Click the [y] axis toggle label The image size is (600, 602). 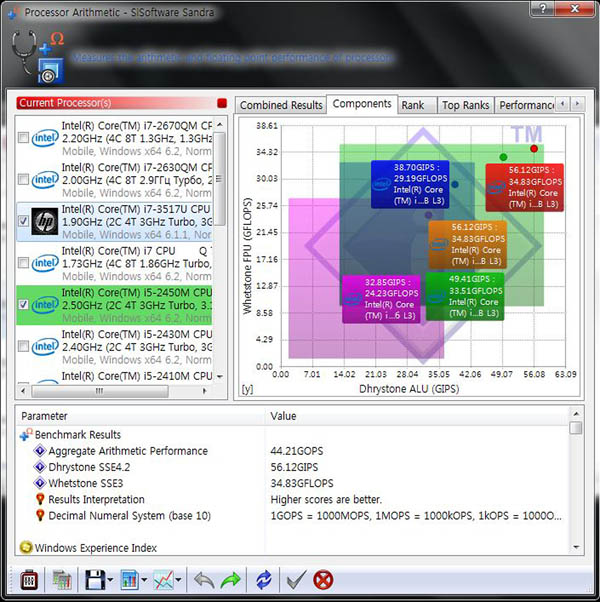247,389
